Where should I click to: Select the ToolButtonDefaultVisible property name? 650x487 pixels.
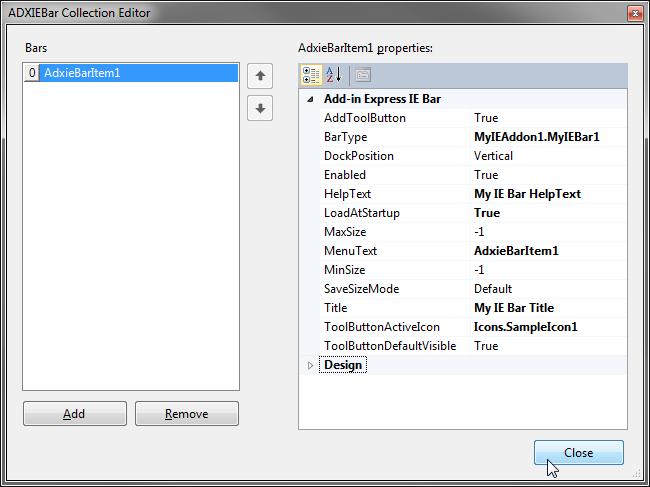point(390,346)
